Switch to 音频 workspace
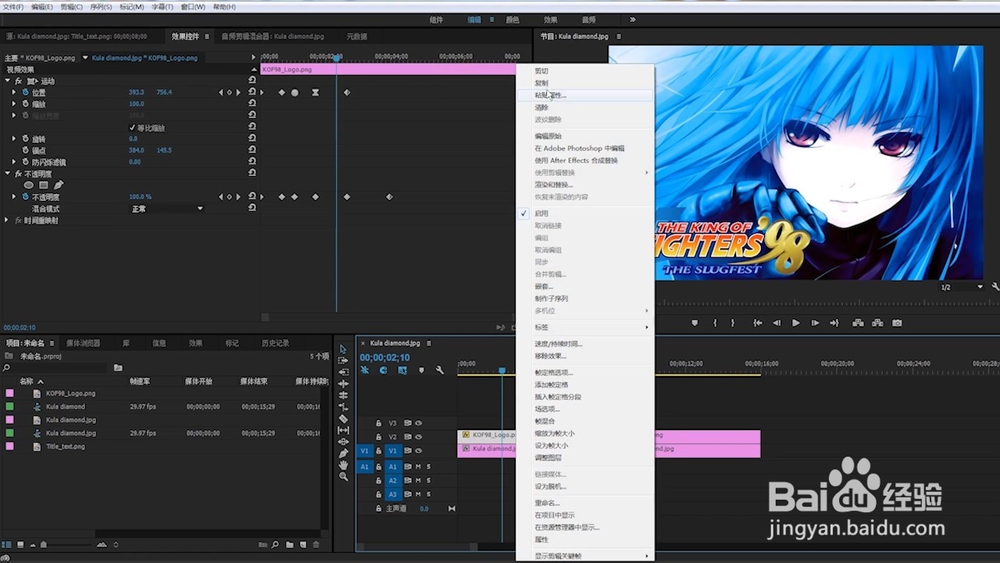The image size is (1000, 563). pyautogui.click(x=589, y=20)
